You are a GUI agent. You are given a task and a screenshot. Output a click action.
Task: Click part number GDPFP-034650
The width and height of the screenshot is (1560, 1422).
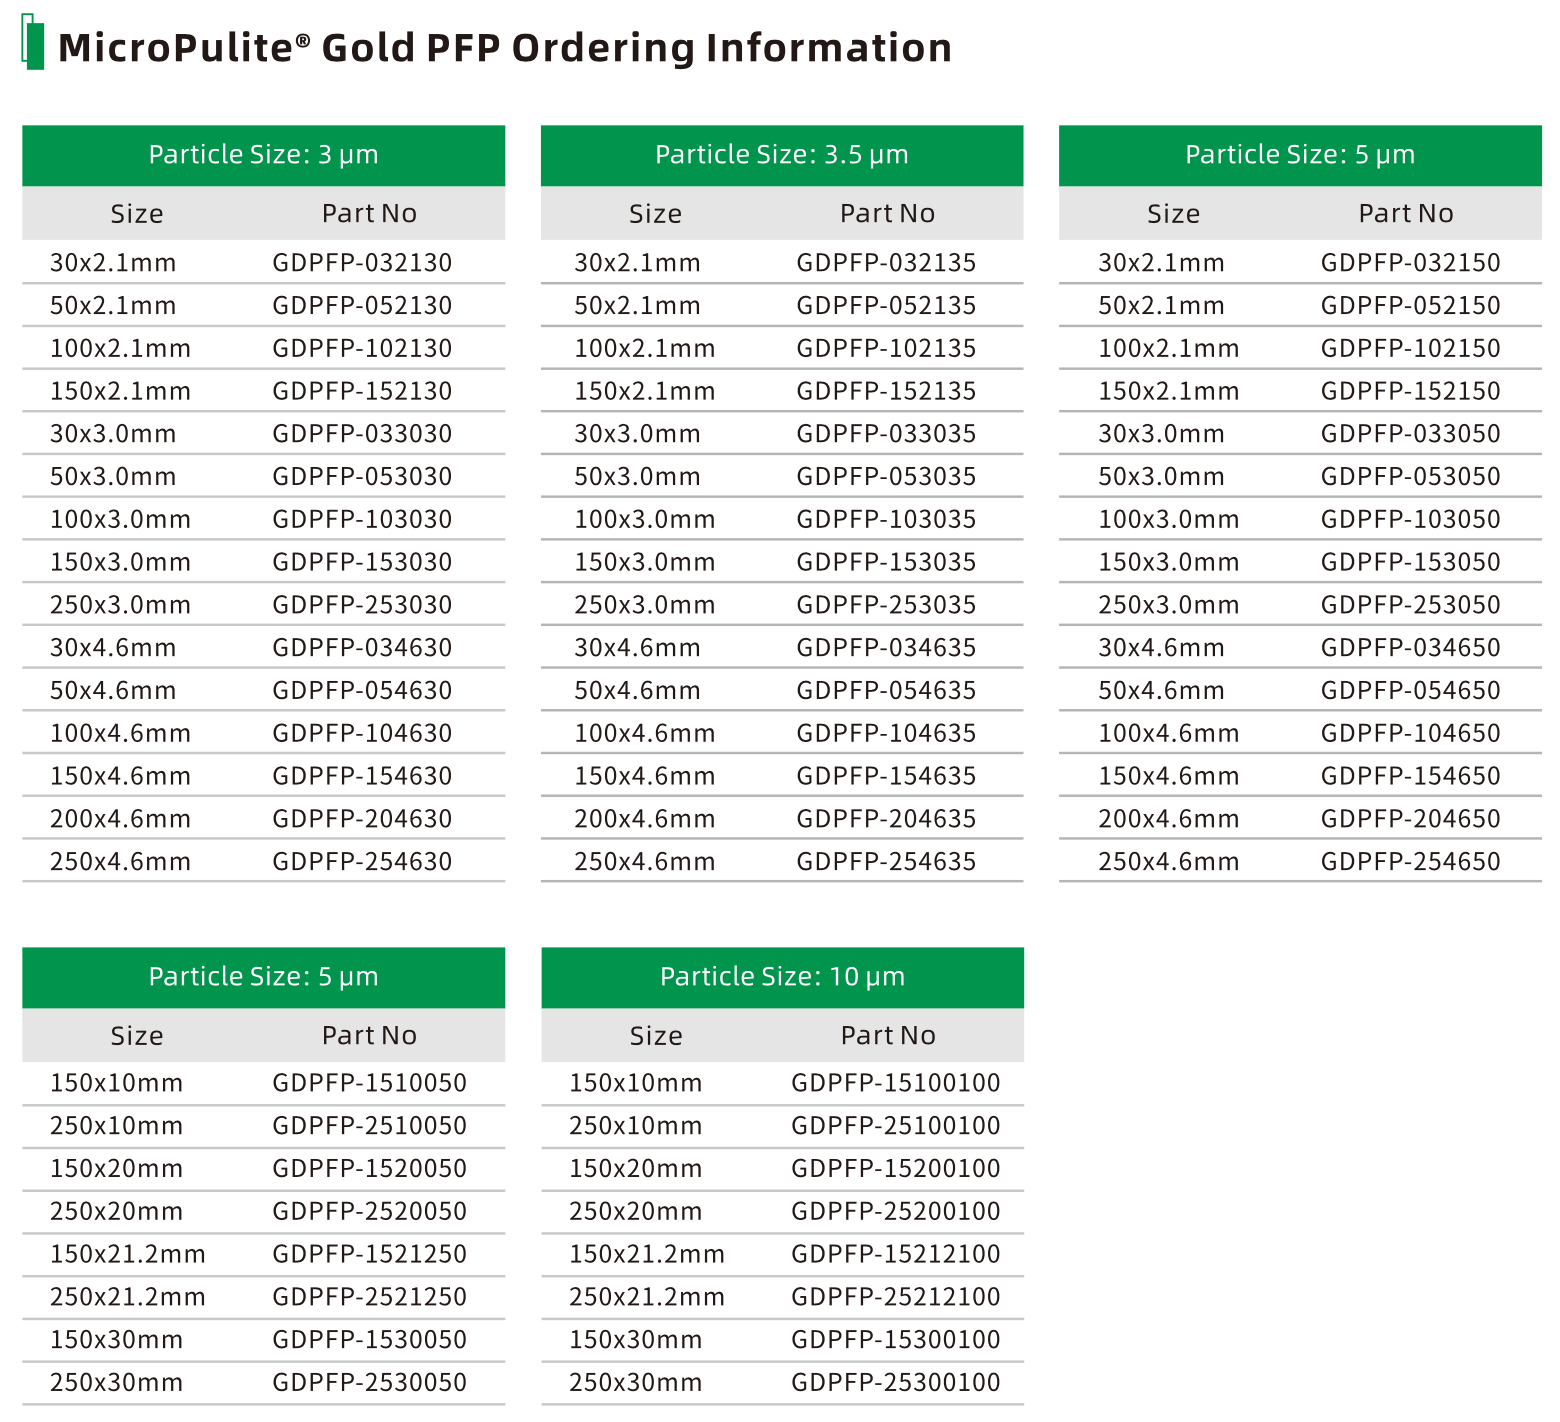pos(1410,648)
